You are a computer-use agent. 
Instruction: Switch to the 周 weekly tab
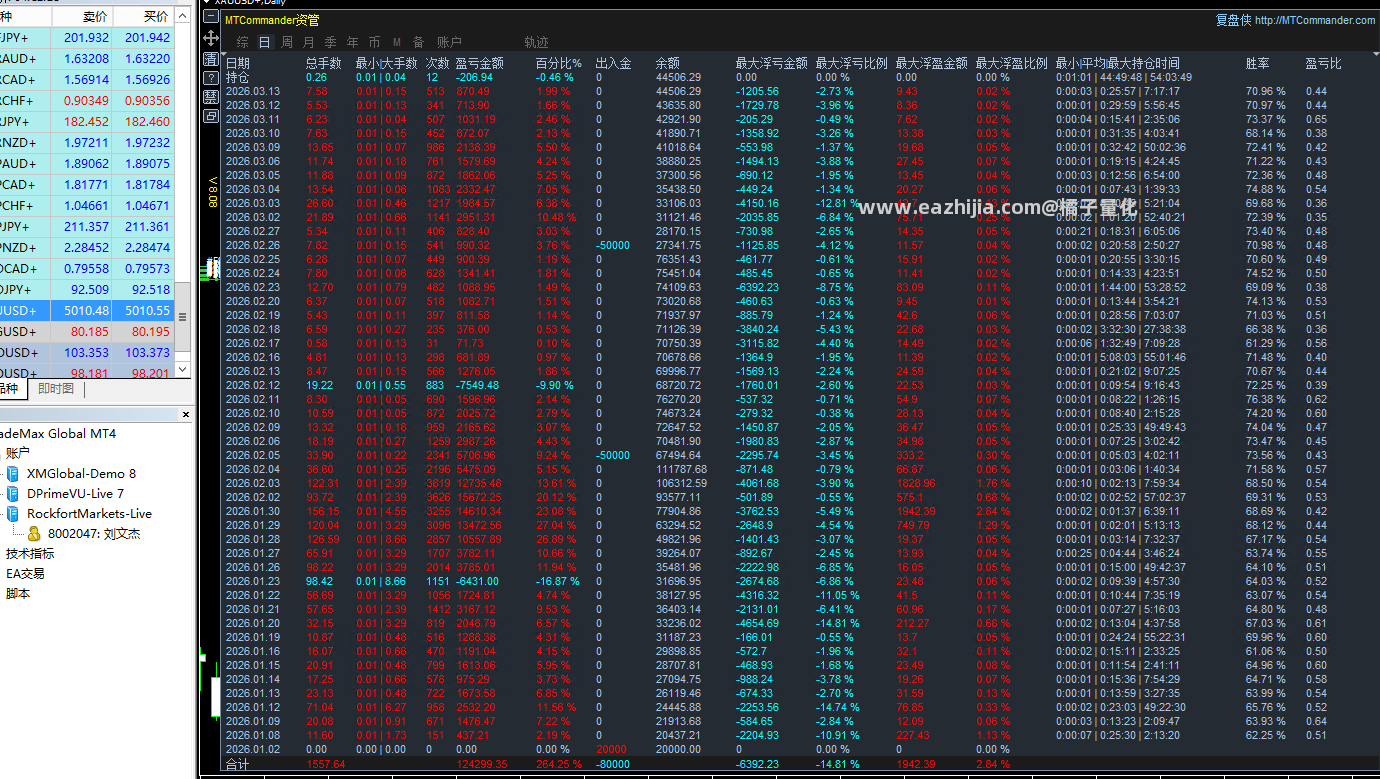287,42
